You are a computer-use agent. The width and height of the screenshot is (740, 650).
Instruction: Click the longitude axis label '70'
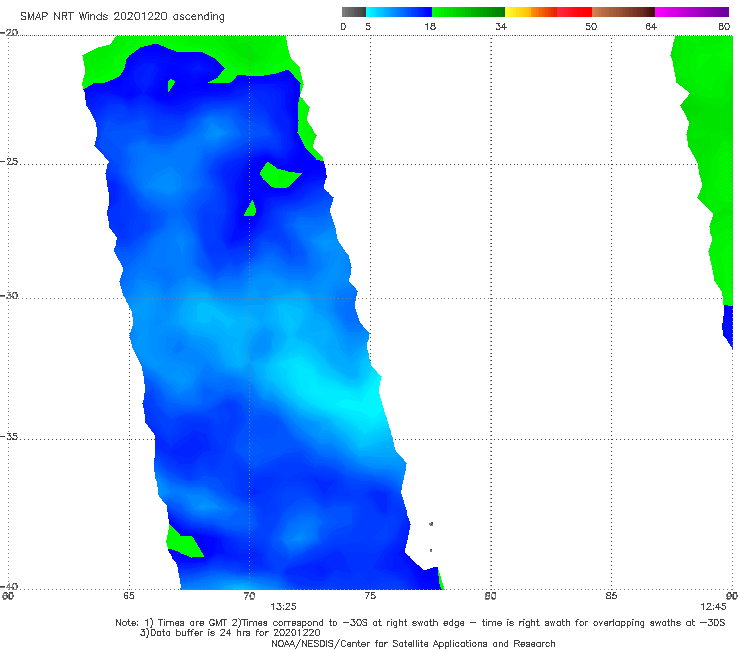point(249,596)
